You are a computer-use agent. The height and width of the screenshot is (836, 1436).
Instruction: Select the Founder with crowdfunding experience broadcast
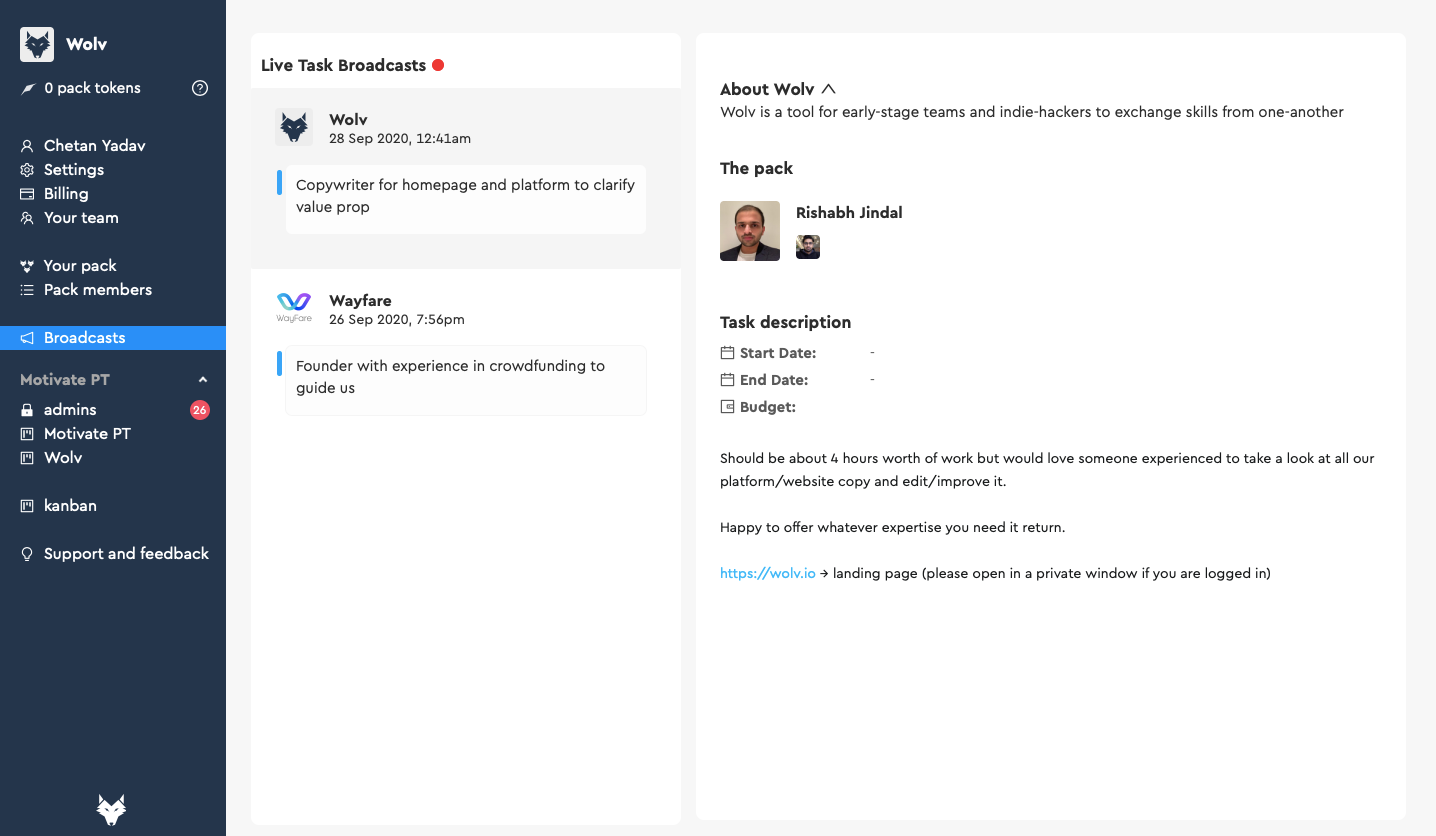click(466, 380)
